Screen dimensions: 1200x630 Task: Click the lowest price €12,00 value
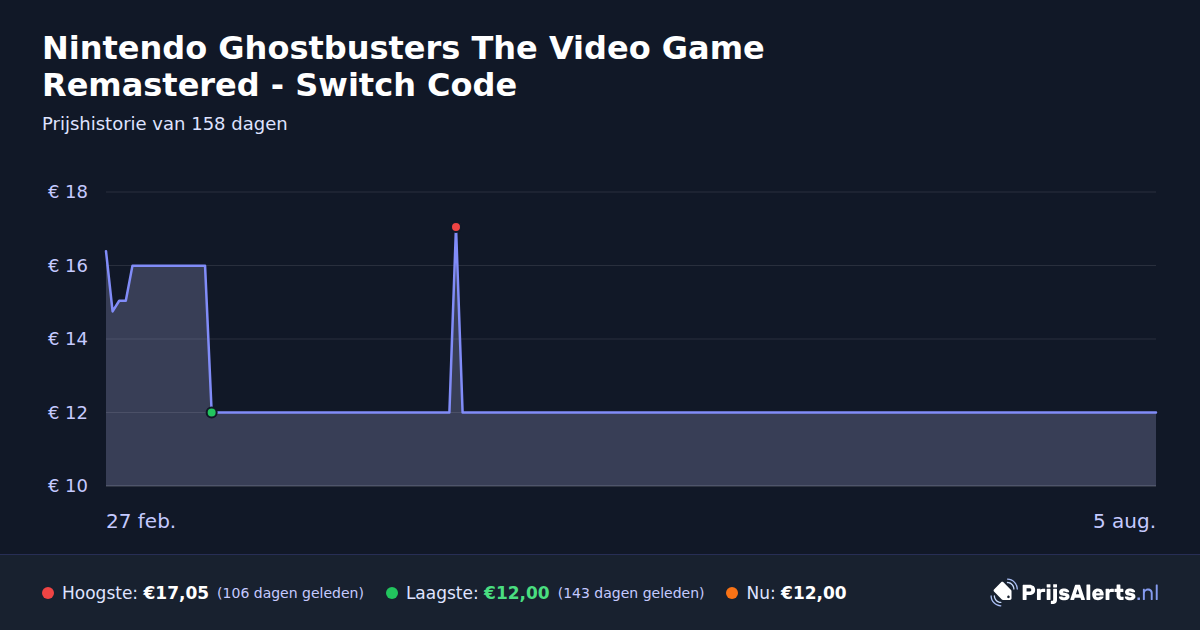point(517,593)
